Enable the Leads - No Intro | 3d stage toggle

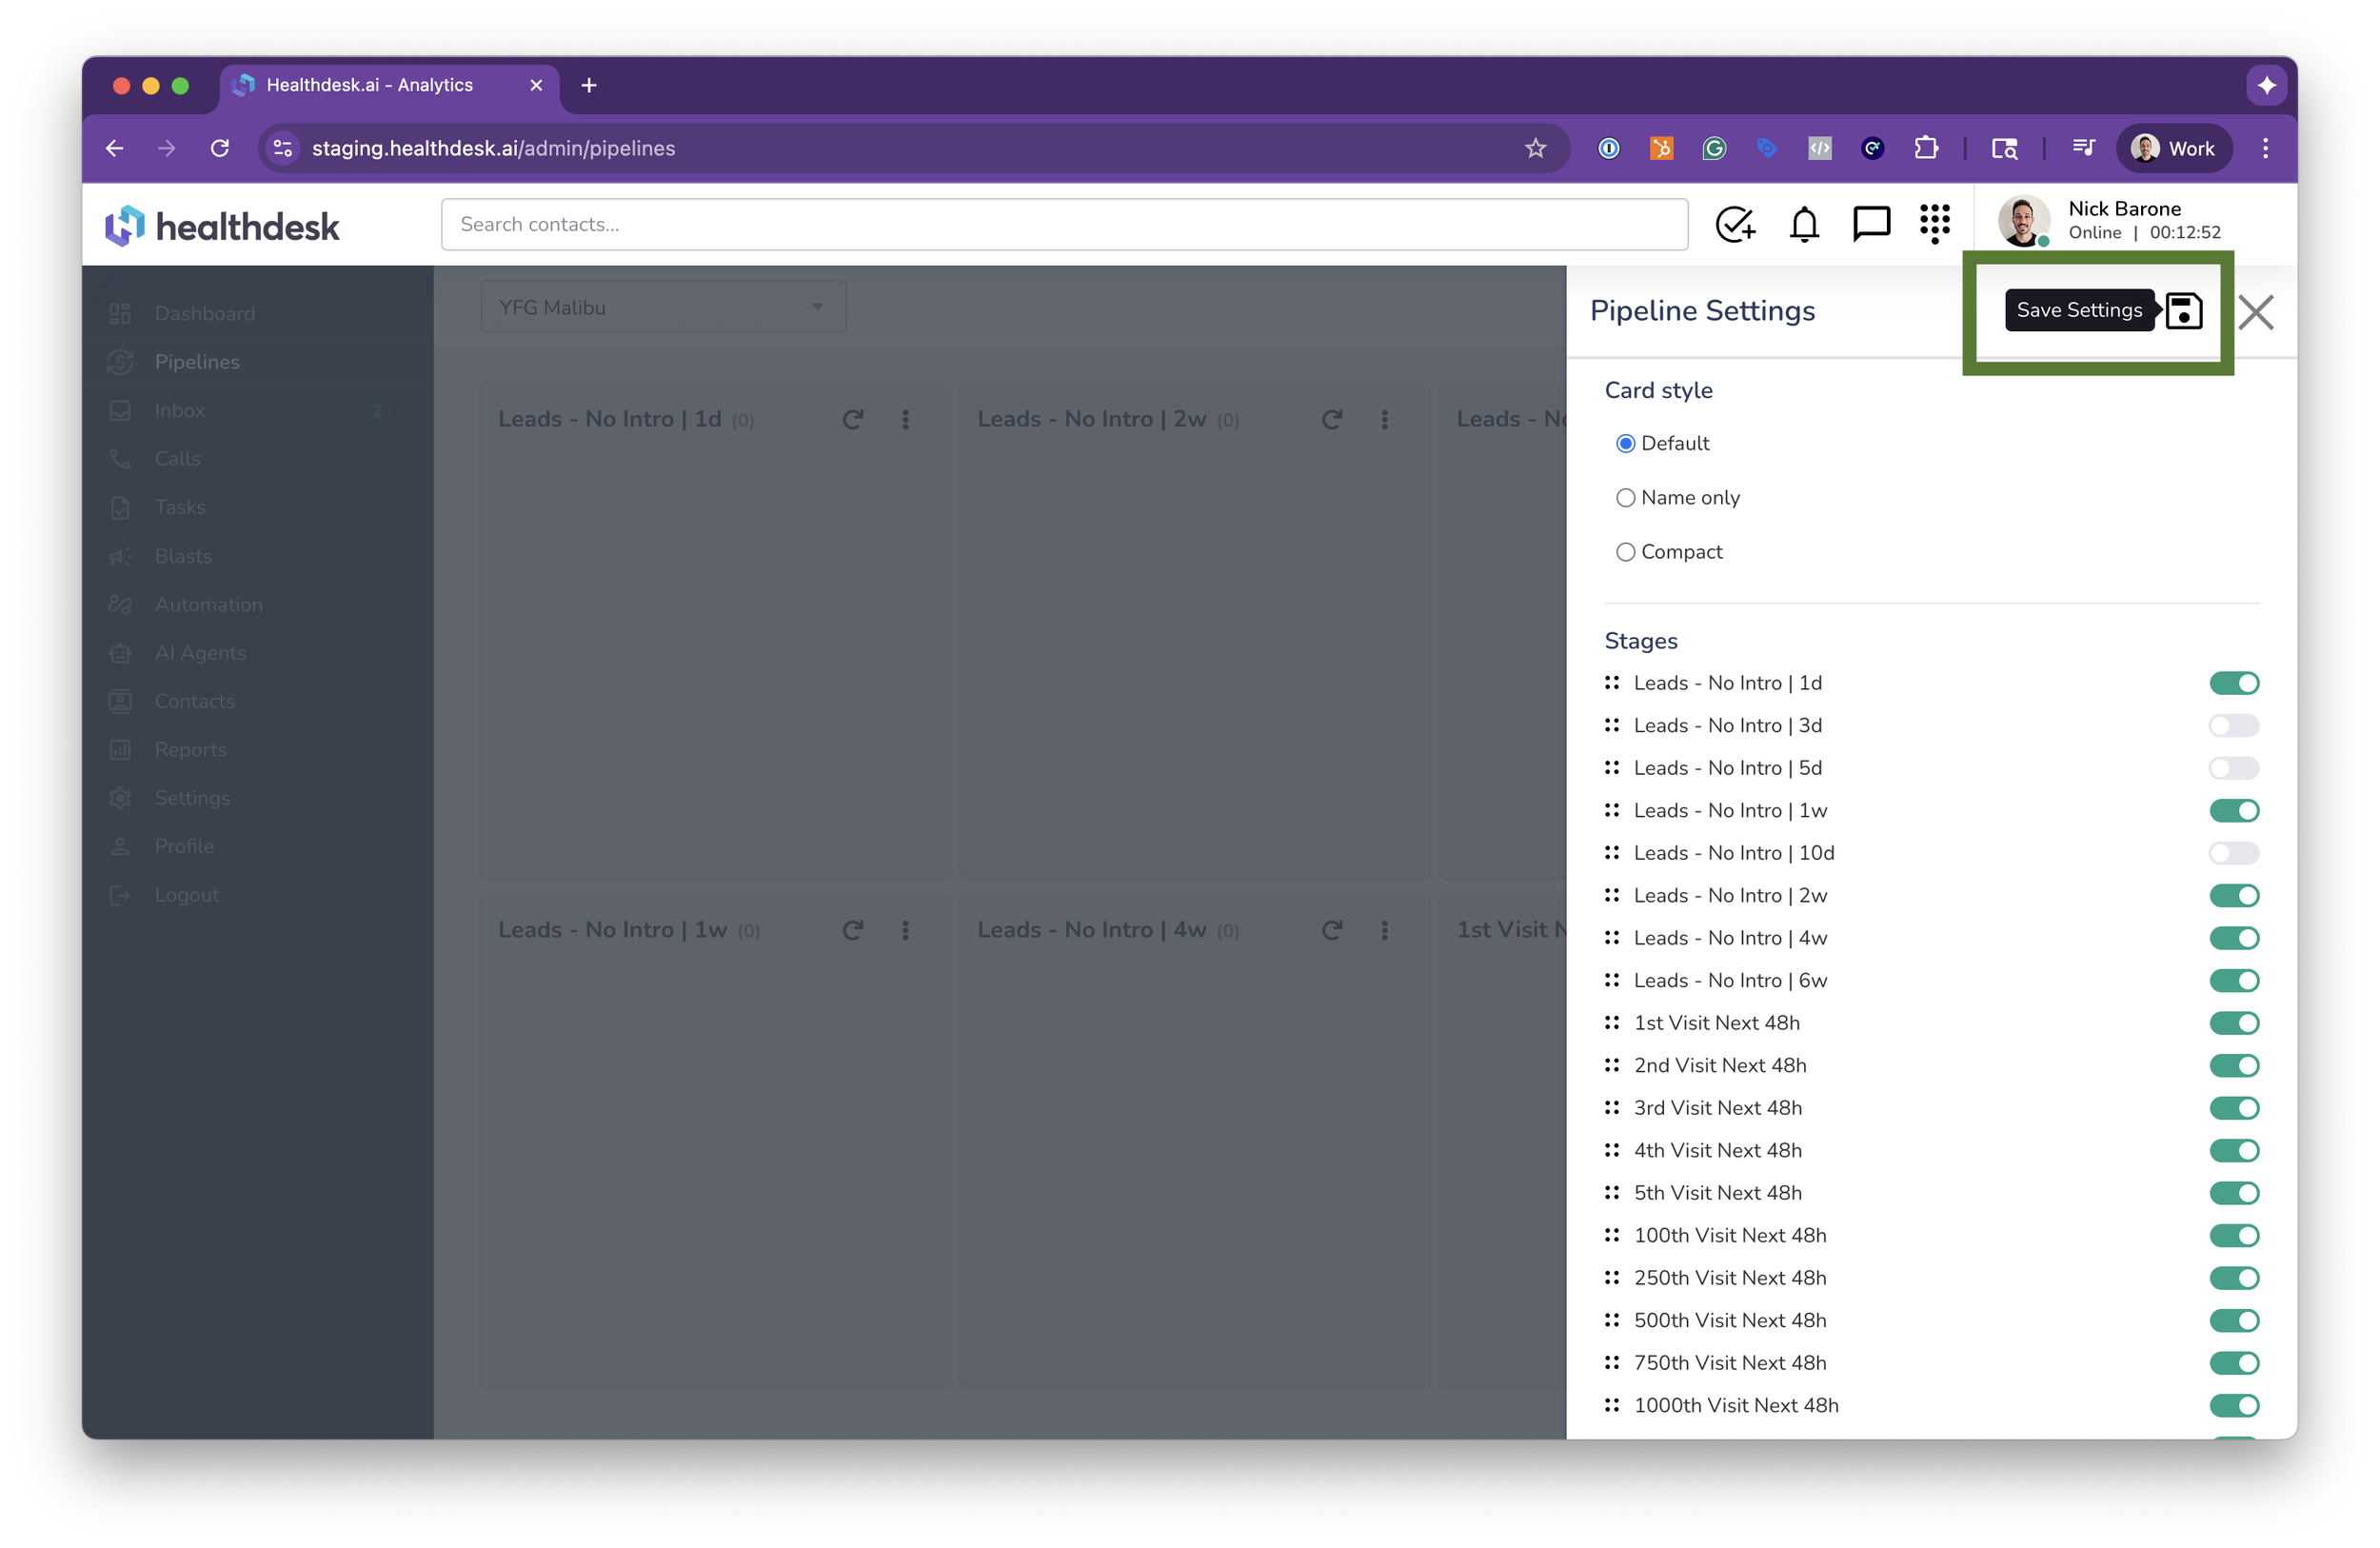(x=2233, y=726)
